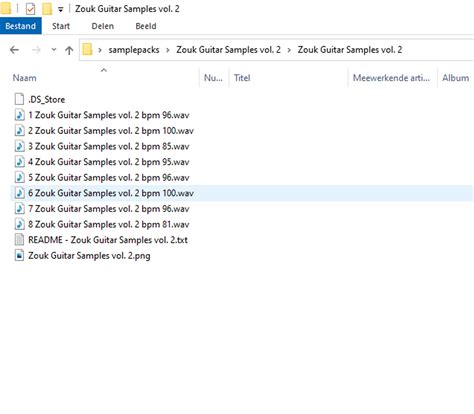Click audio icon of file 1 bpm 96
Screen dimensions: 474x414
pyautogui.click(x=19, y=115)
